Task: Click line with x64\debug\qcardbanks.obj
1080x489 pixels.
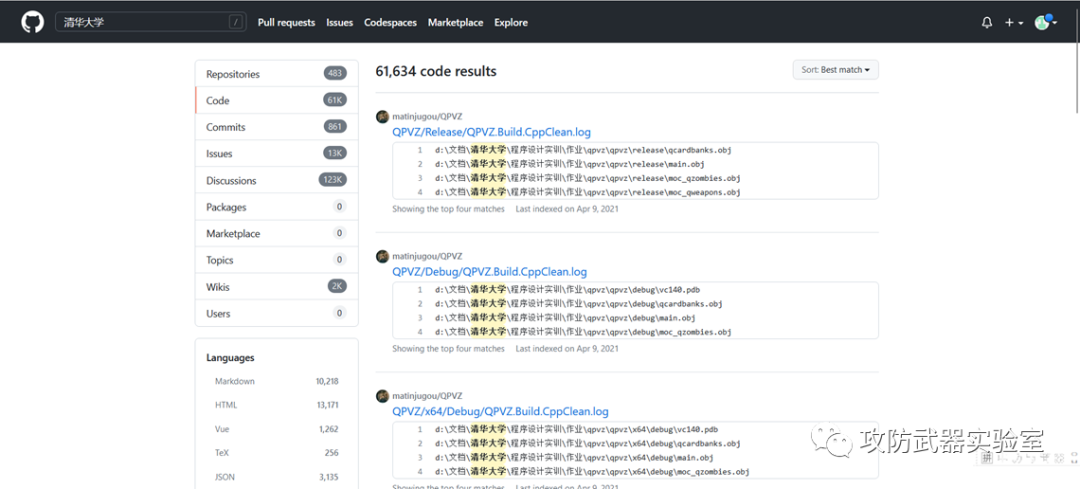Action: (588, 443)
